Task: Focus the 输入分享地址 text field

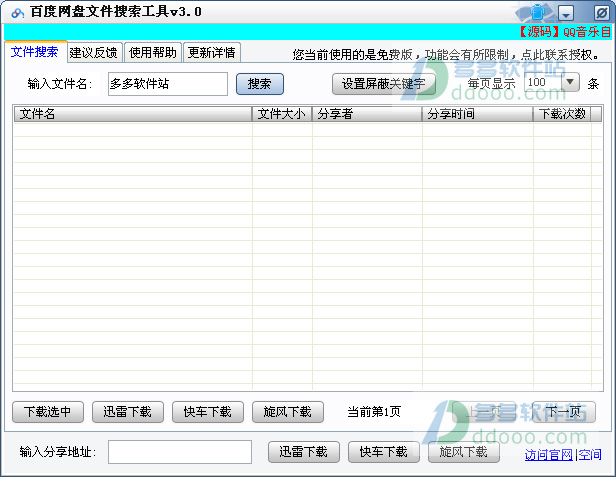Action: coord(180,452)
